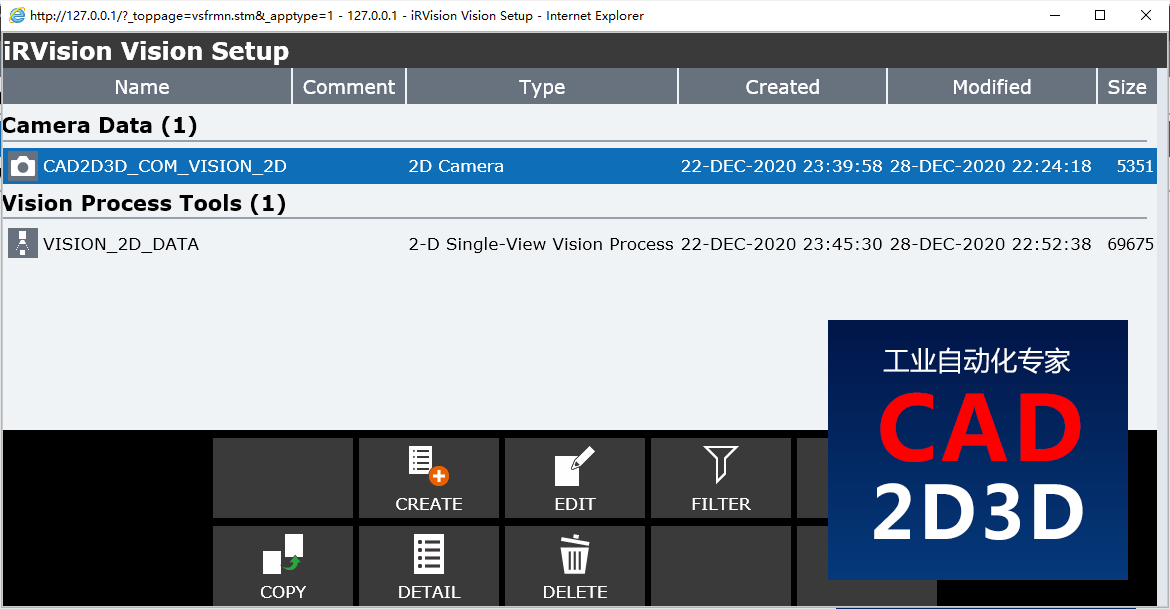The width and height of the screenshot is (1170, 609).
Task: Open the DETAIL list button
Action: (x=428, y=566)
